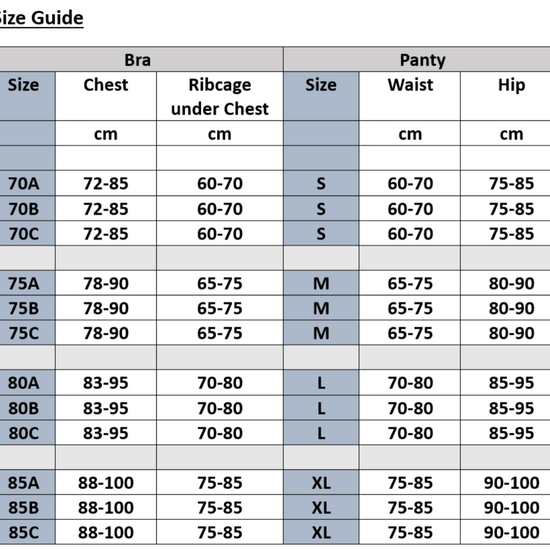Screen dimensions: 550x550
Task: Select the Panty header cell
Action: [x=422, y=60]
